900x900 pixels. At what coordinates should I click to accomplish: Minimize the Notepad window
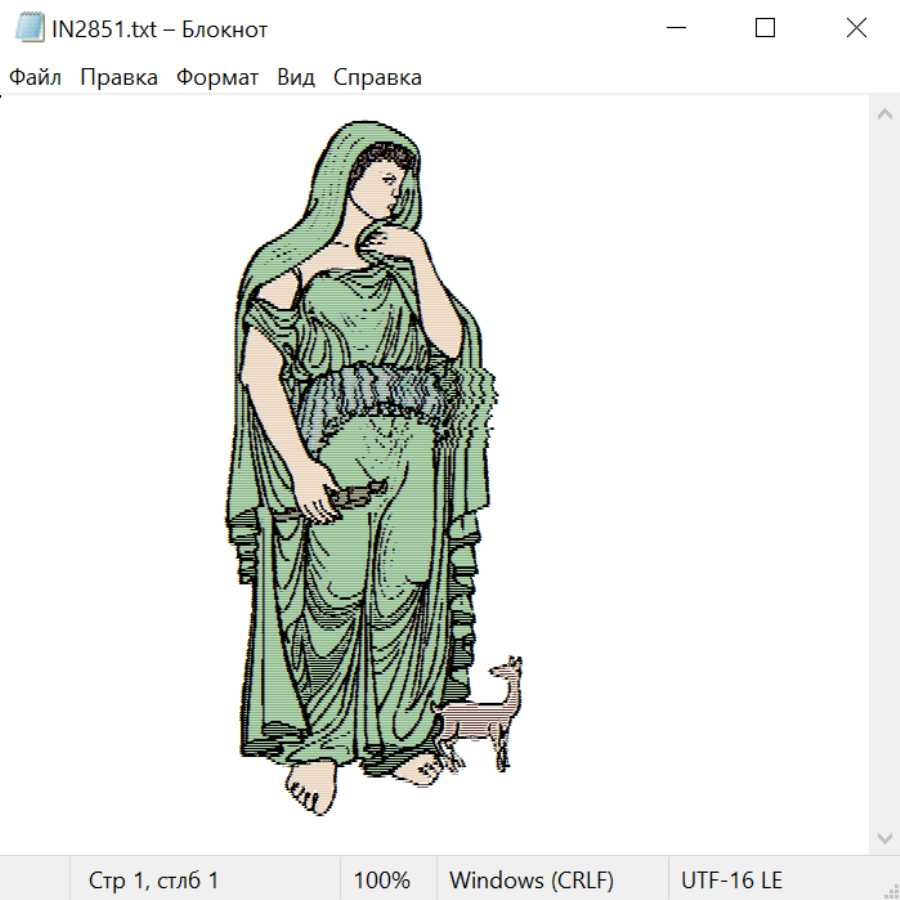674,28
